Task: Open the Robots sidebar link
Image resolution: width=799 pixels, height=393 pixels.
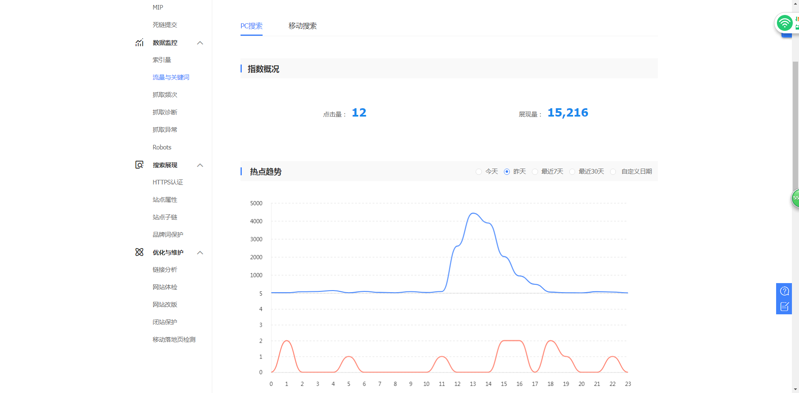Action: [x=162, y=147]
